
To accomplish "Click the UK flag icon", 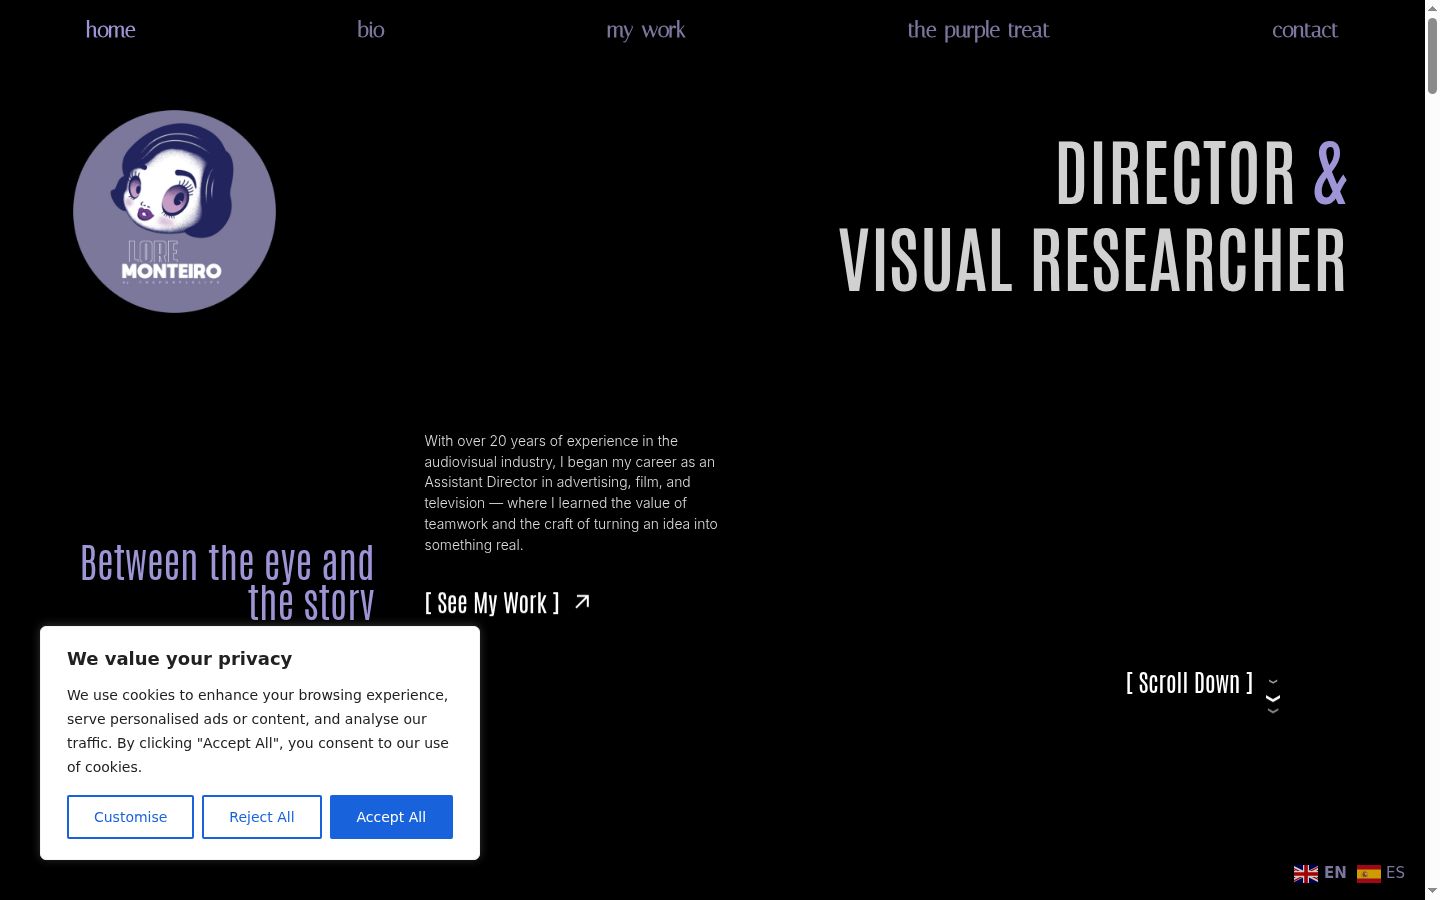I will [1306, 873].
